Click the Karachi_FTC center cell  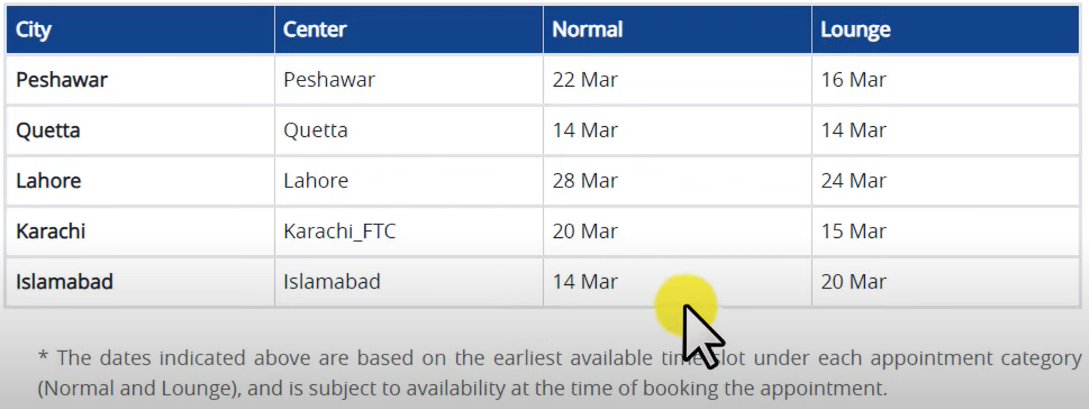click(x=408, y=231)
